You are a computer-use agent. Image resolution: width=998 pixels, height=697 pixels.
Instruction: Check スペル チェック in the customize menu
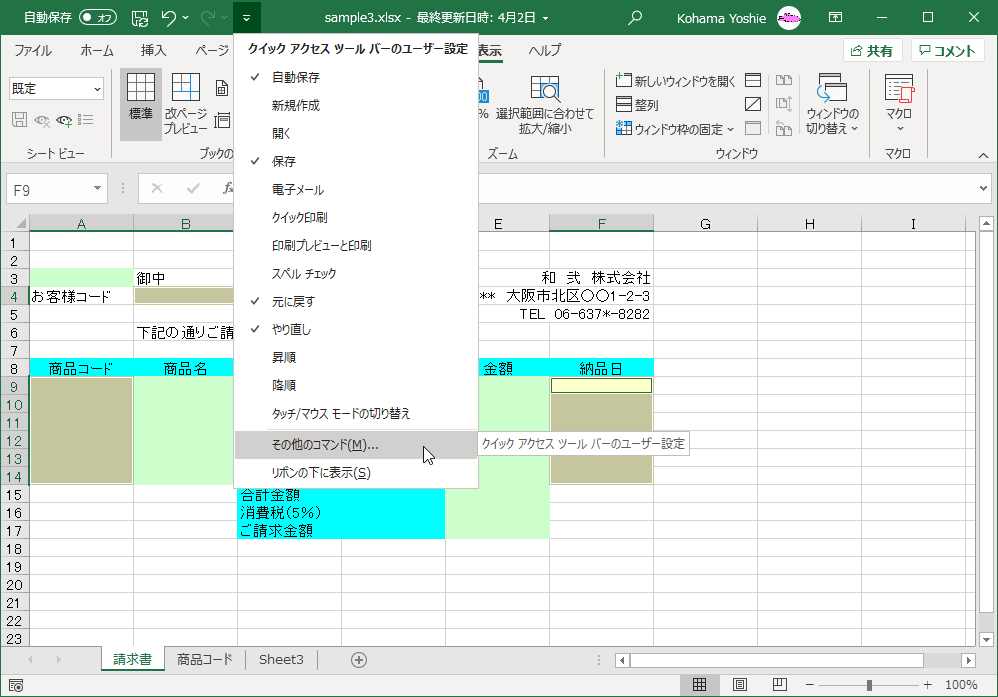(x=356, y=274)
